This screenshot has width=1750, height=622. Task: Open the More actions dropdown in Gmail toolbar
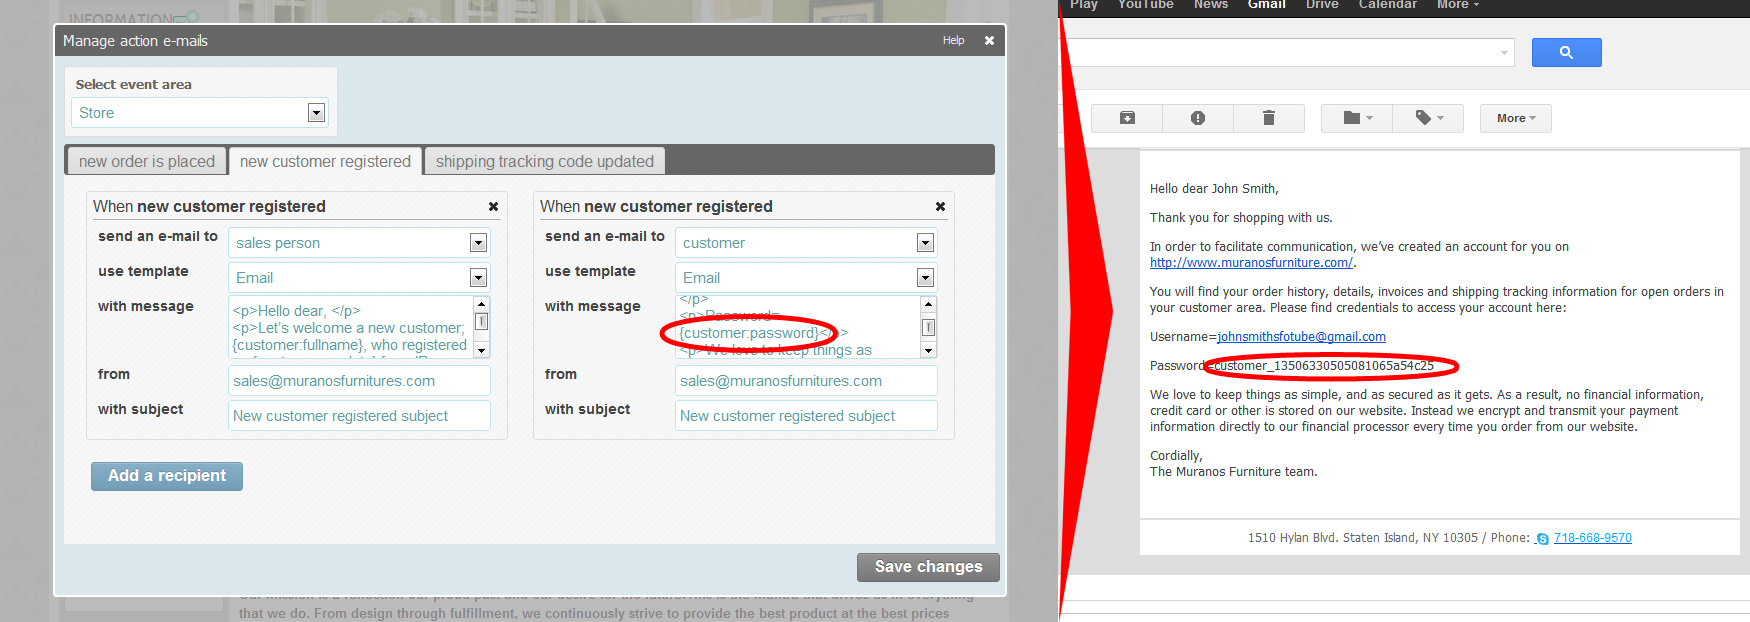click(1516, 118)
